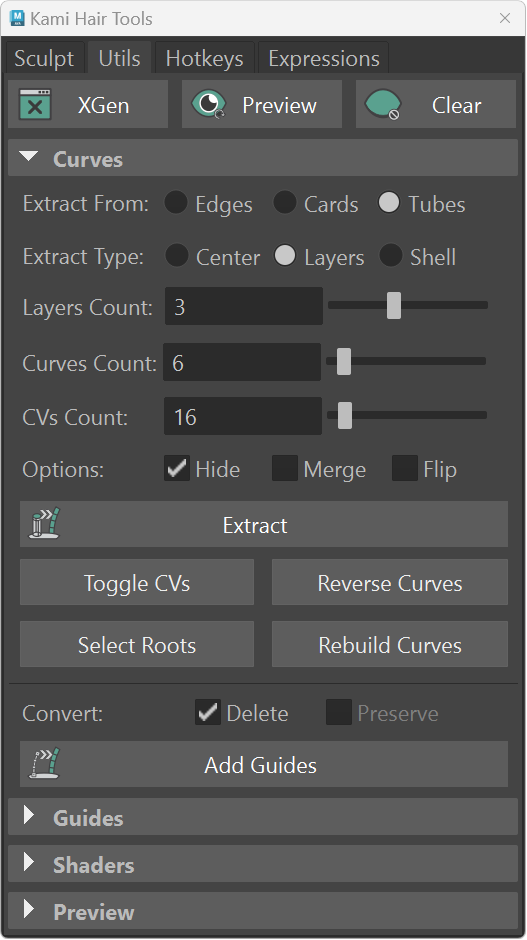Click the Select Roots button
527x940 pixels.
tap(137, 644)
